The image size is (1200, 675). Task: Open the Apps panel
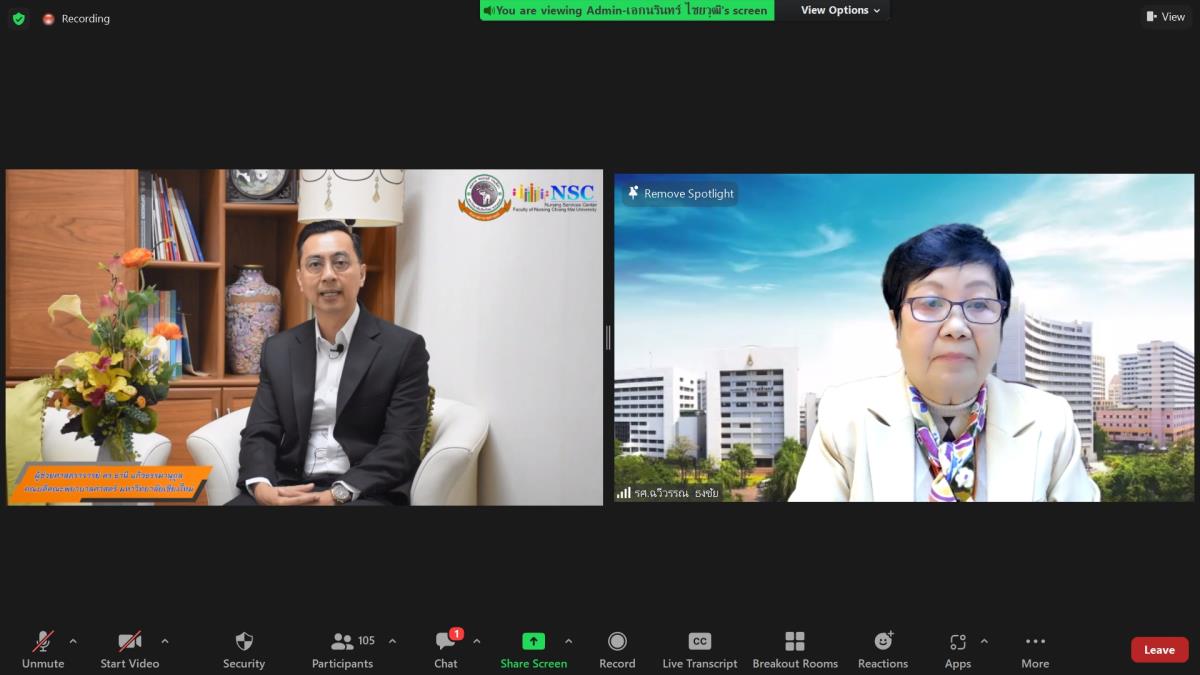click(958, 650)
